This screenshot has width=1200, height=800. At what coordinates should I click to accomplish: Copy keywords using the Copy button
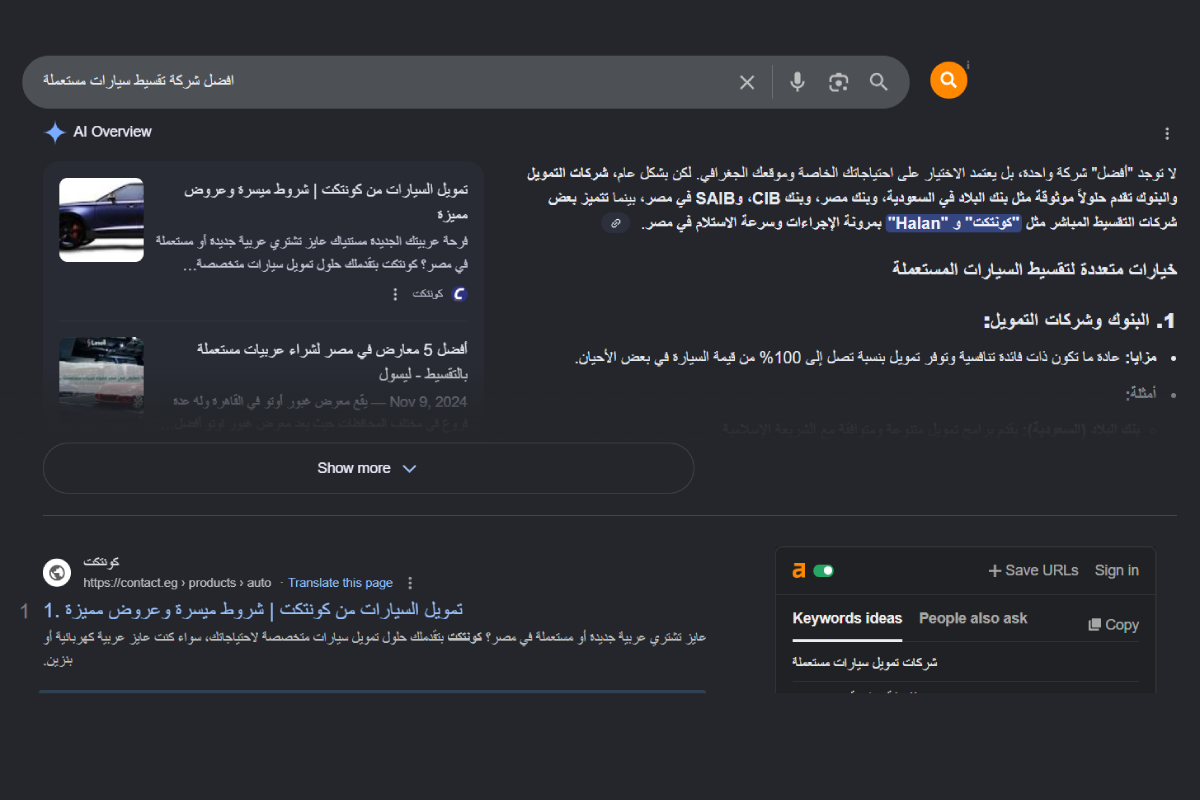coord(1113,624)
